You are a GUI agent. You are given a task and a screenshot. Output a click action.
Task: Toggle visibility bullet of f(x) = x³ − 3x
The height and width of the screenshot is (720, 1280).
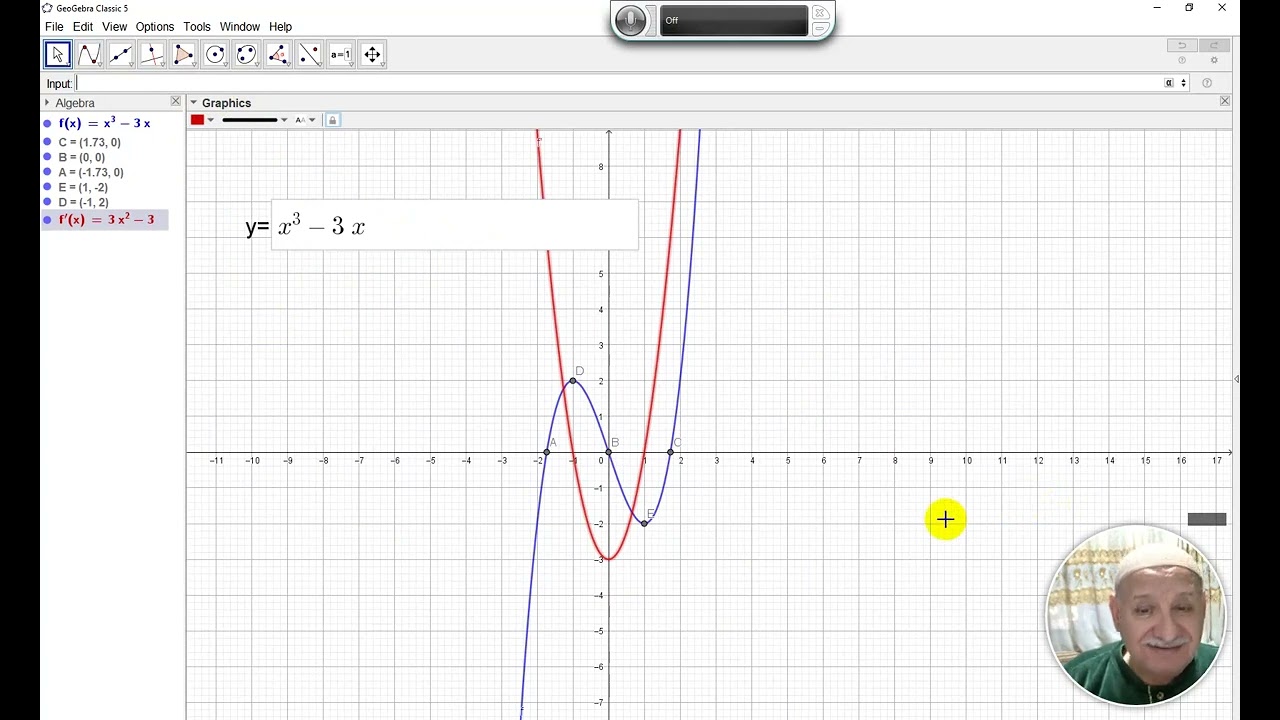point(47,124)
